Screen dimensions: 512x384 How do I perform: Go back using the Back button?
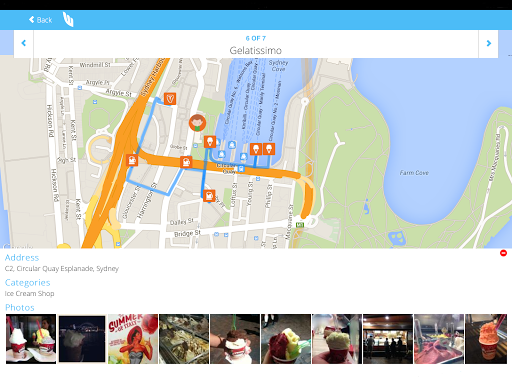tap(40, 20)
